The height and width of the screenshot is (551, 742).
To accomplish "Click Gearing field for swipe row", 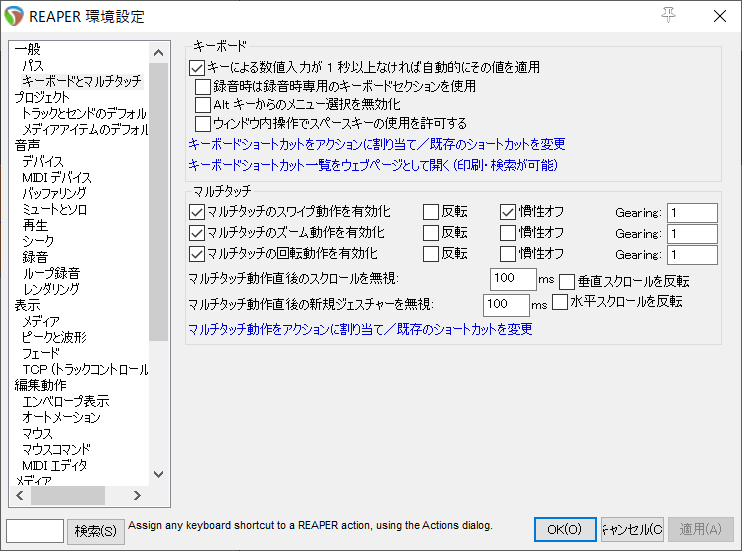I will pos(692,213).
